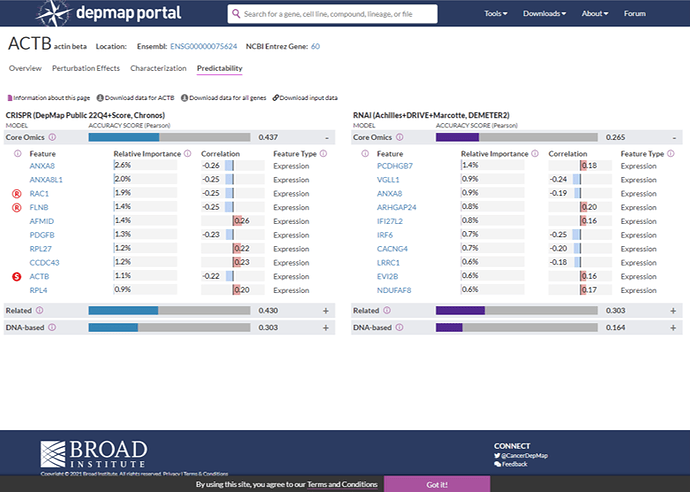
Task: Click the red S badge beside ACTB
Action: coord(17,276)
